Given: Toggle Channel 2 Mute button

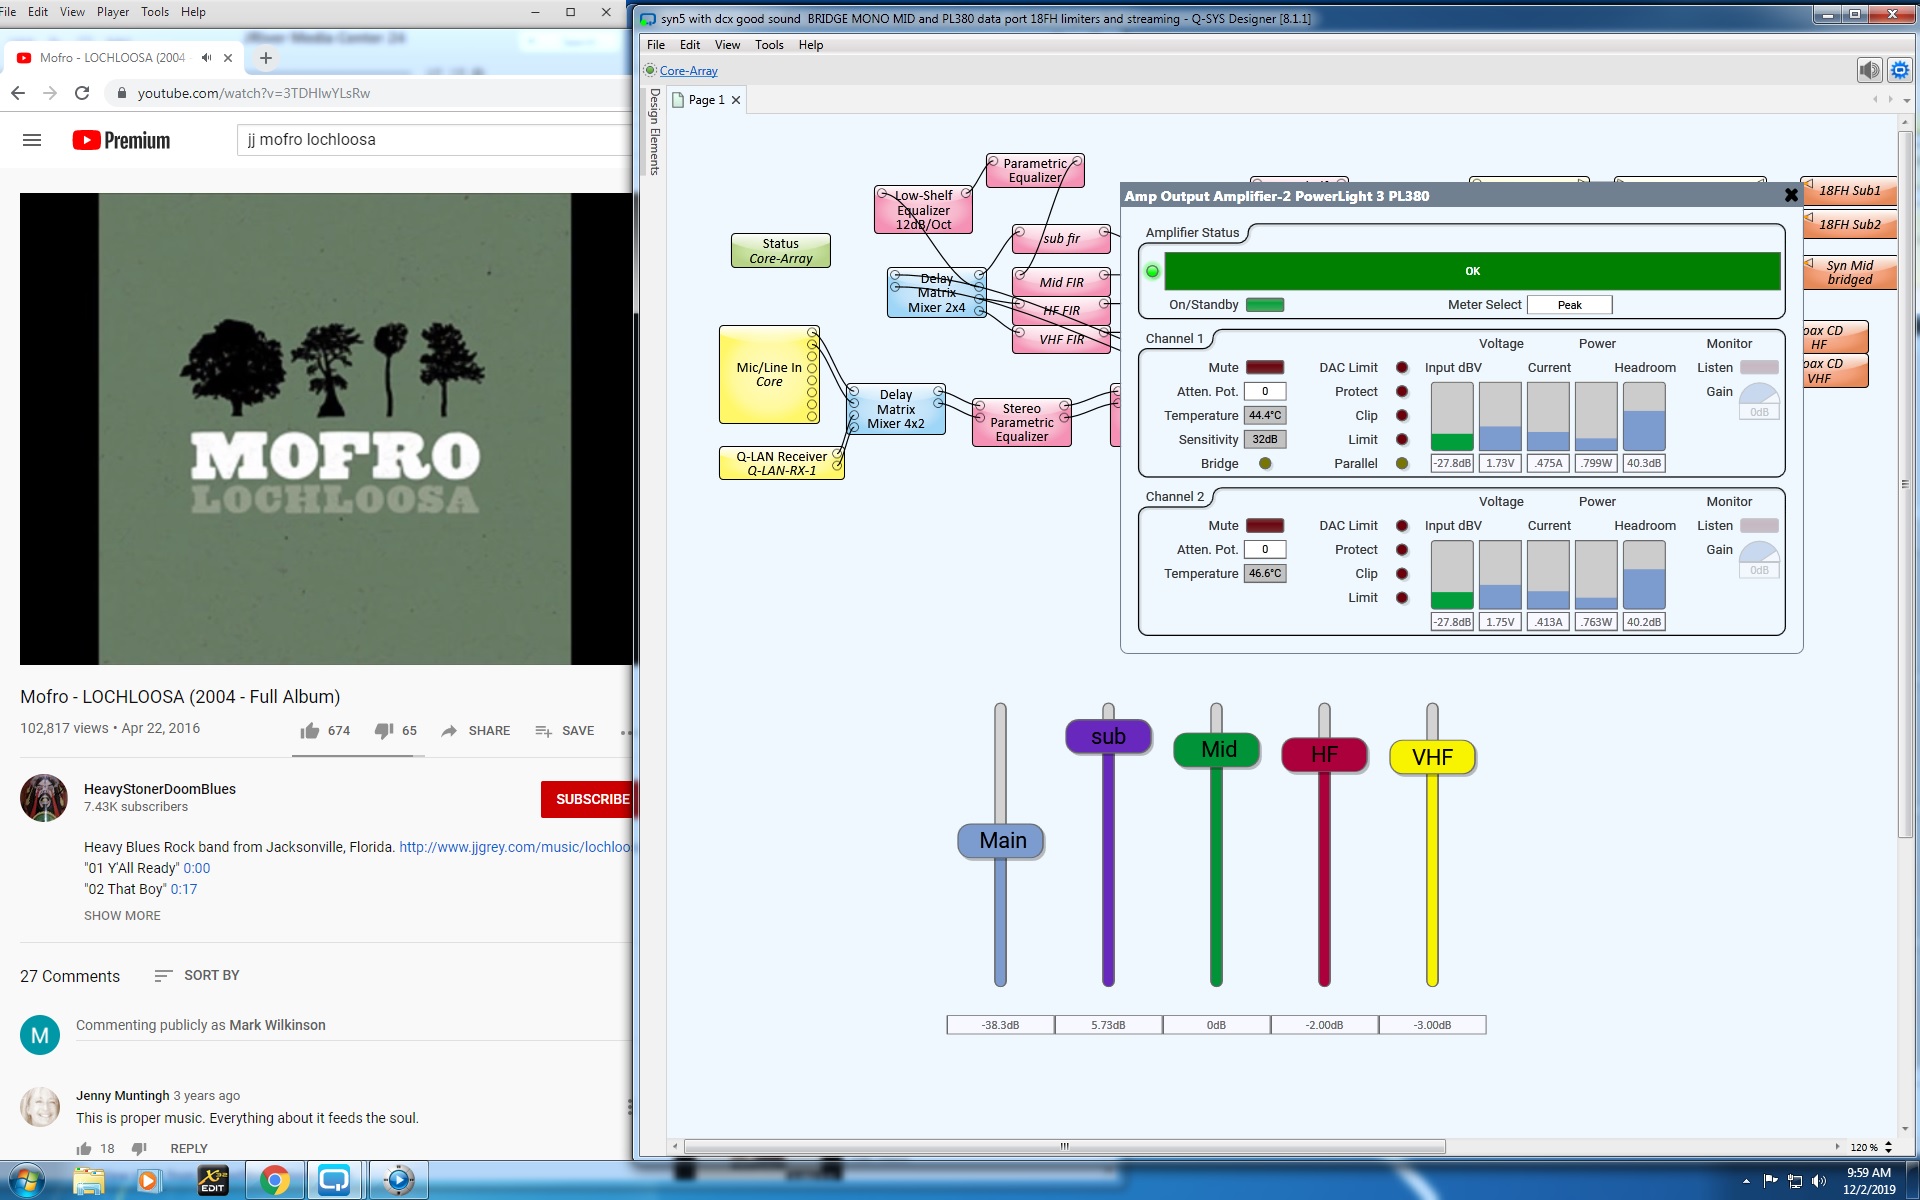Looking at the screenshot, I should (x=1265, y=526).
